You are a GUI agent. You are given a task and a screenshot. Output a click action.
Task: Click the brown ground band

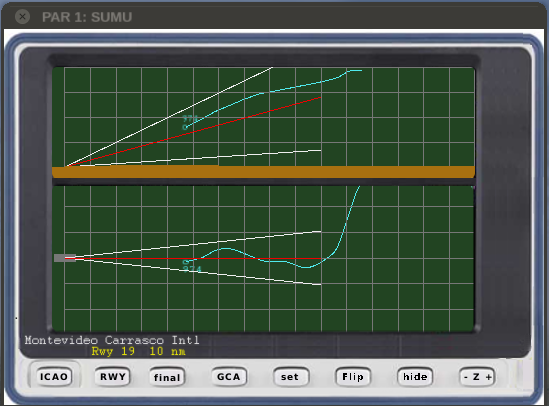(263, 172)
